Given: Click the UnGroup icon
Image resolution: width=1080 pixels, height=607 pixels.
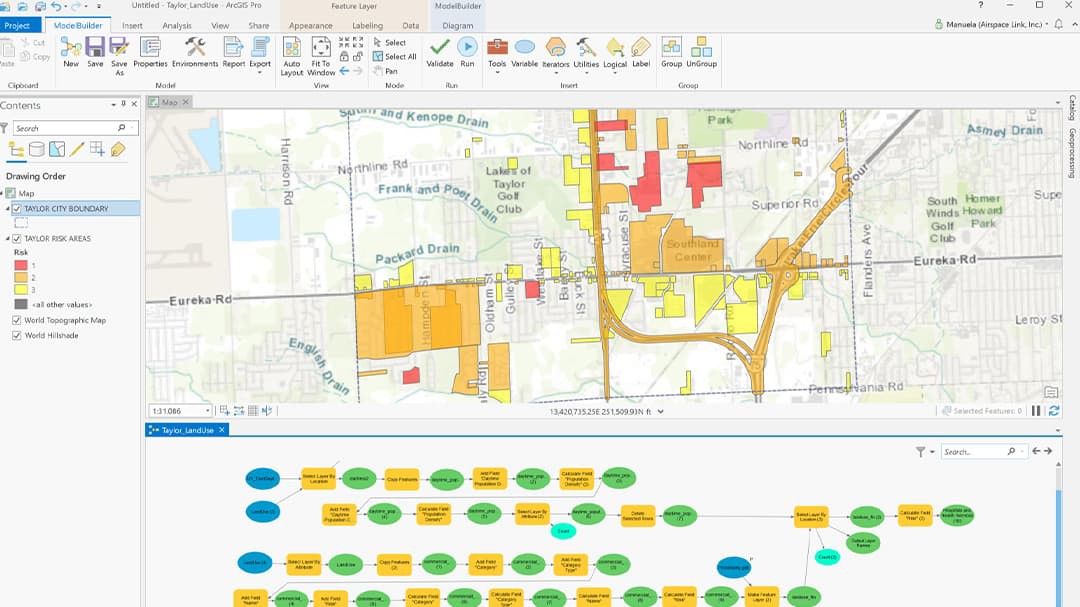Looking at the screenshot, I should 701,52.
